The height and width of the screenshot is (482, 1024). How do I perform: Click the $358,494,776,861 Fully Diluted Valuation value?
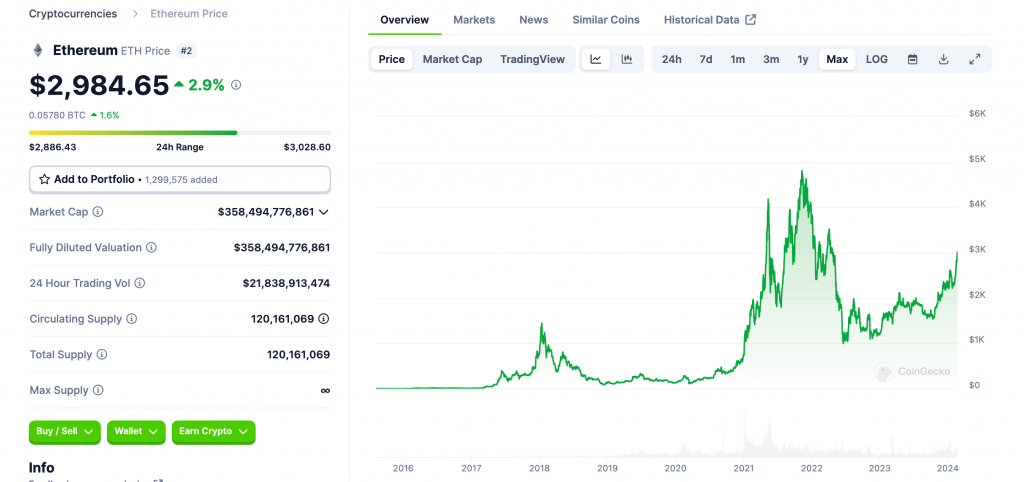282,248
